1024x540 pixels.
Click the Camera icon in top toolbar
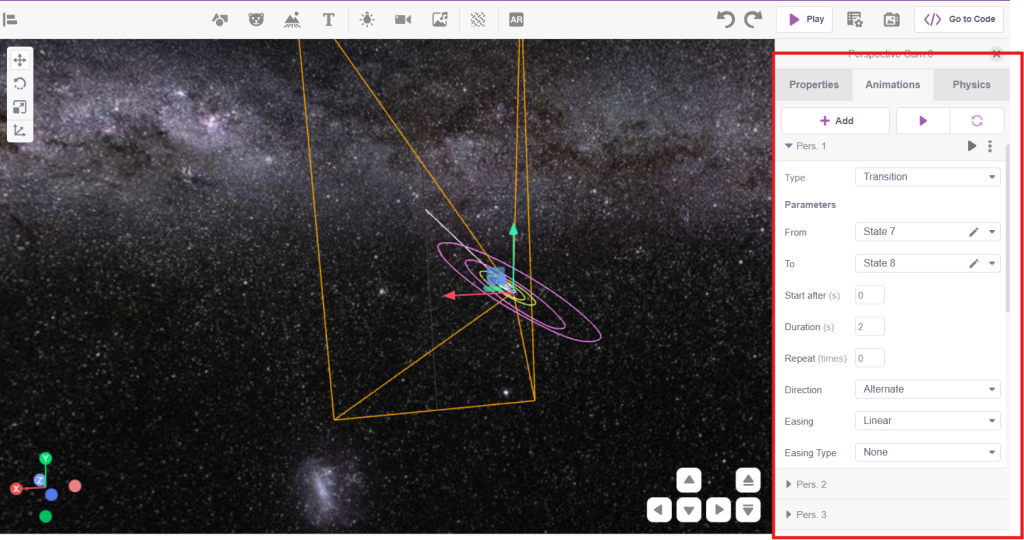point(403,19)
